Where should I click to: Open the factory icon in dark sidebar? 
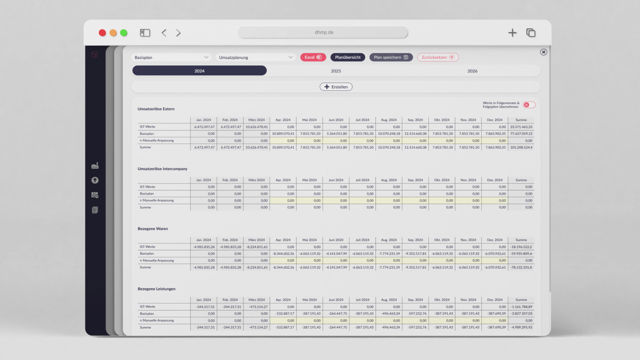click(95, 165)
